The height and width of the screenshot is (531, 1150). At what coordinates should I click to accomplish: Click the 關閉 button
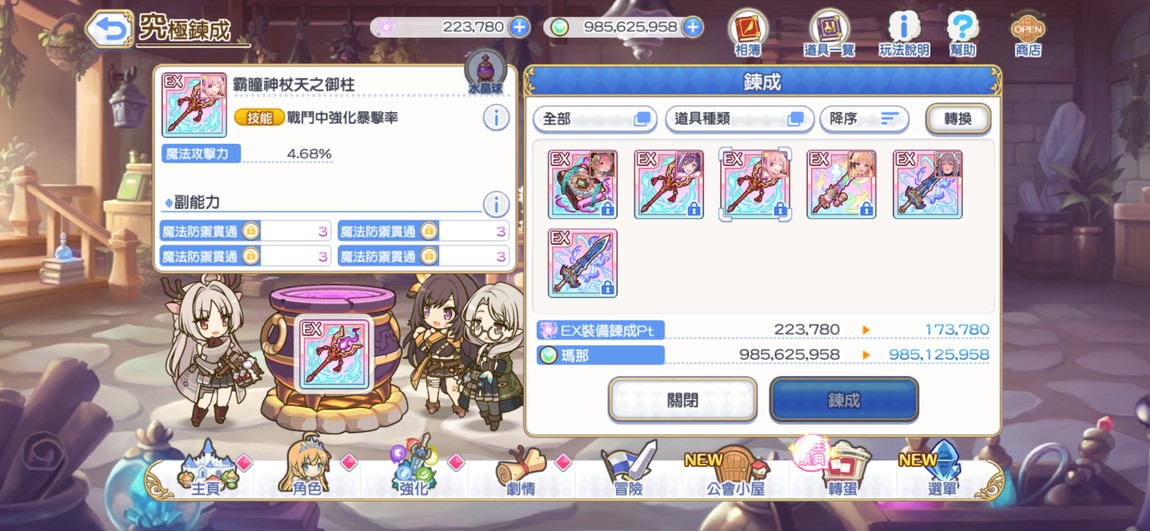click(682, 400)
